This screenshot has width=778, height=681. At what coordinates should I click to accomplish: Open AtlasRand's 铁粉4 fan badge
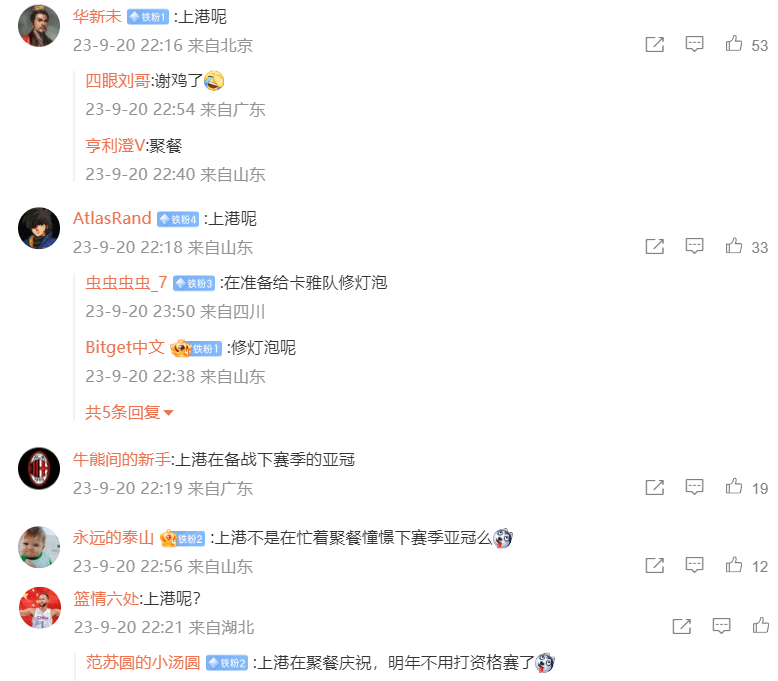tap(178, 219)
